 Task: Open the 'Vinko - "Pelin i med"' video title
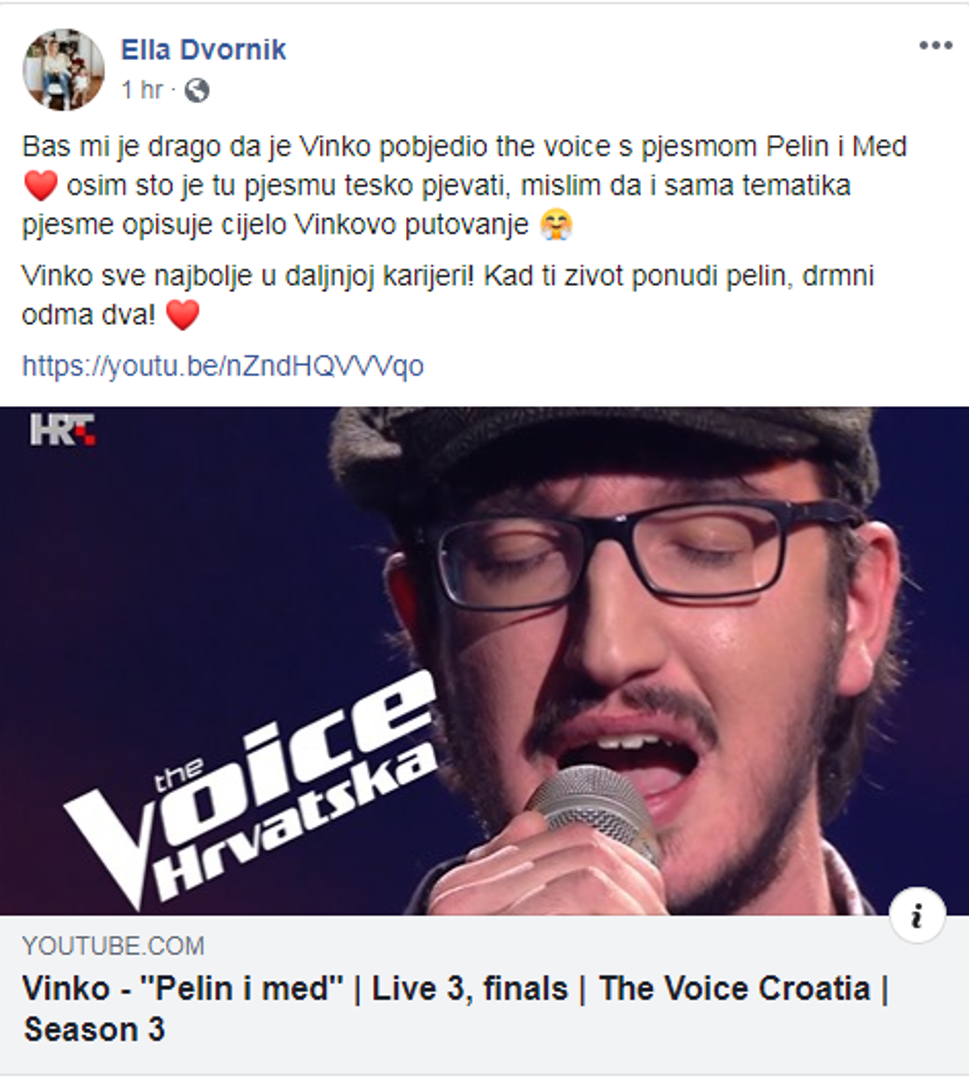[455, 1009]
